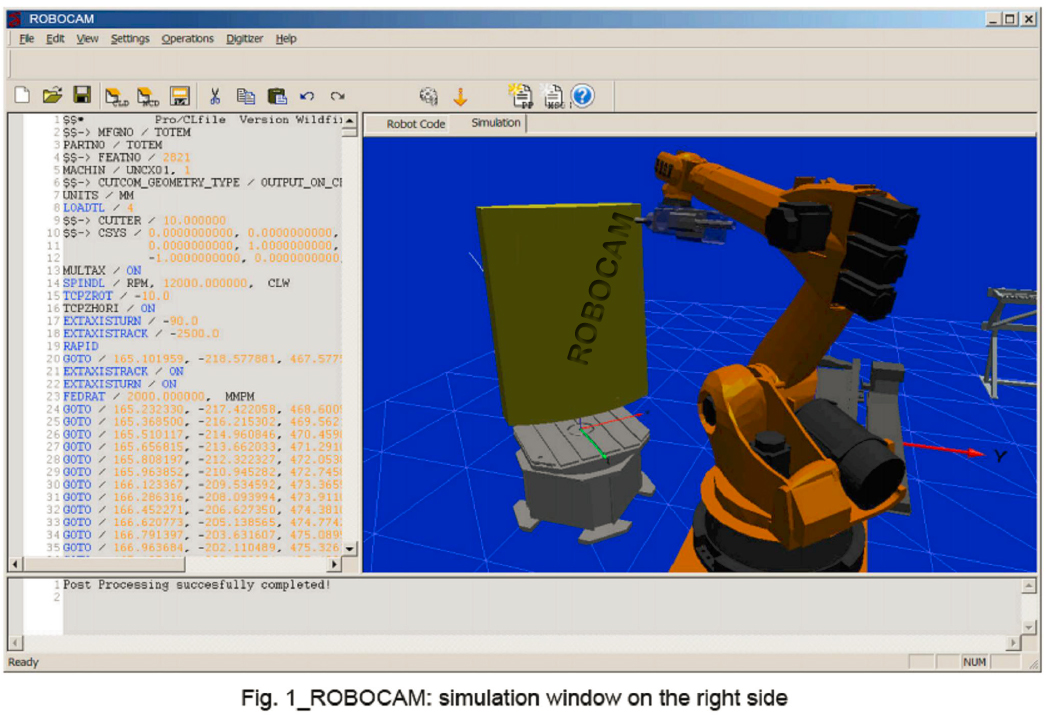Click the 'EXTAXISTRACK / -2500.0' line
The width and height of the screenshot is (1046, 721).
pyautogui.click(x=141, y=334)
